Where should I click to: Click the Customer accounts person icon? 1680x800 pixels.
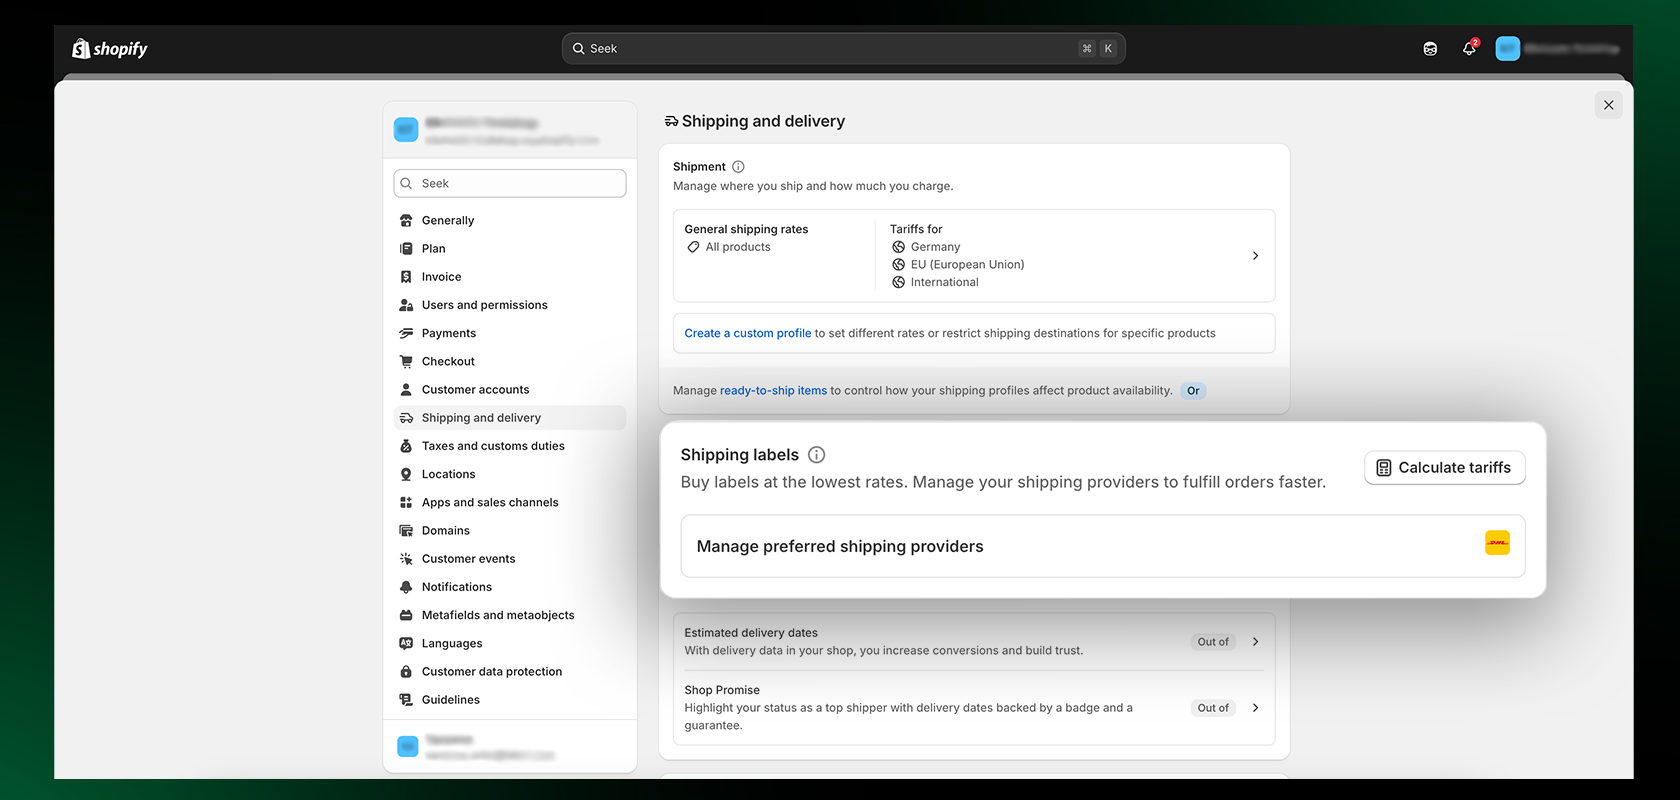click(x=406, y=390)
